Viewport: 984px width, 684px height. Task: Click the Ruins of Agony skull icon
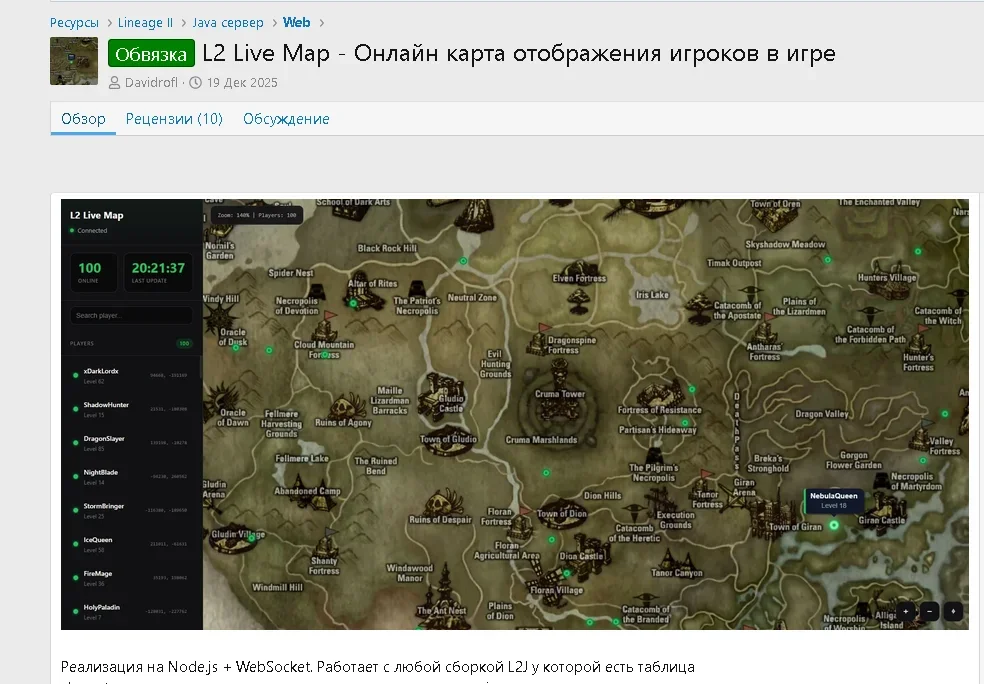tap(346, 406)
